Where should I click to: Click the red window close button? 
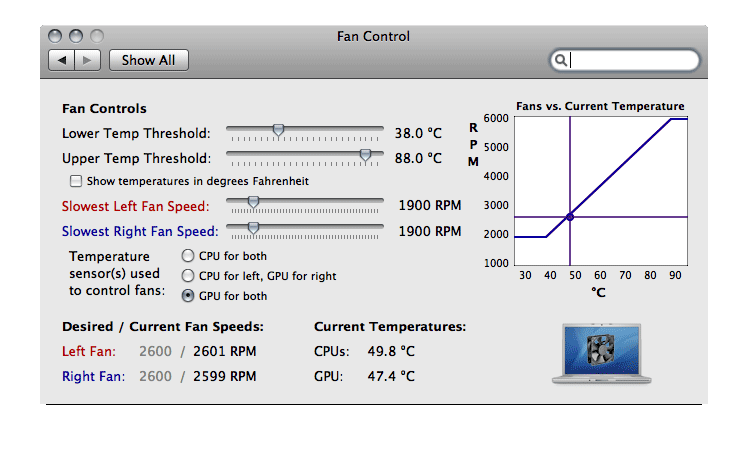point(55,36)
